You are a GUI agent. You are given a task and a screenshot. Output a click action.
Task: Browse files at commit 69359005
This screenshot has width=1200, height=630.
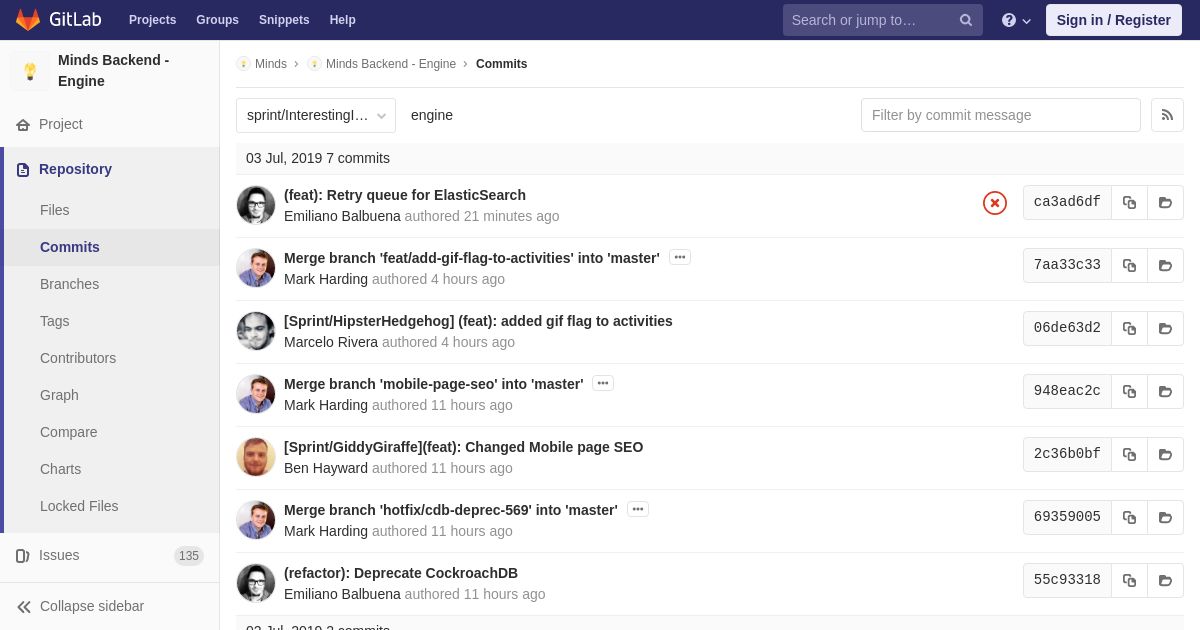click(1165, 517)
